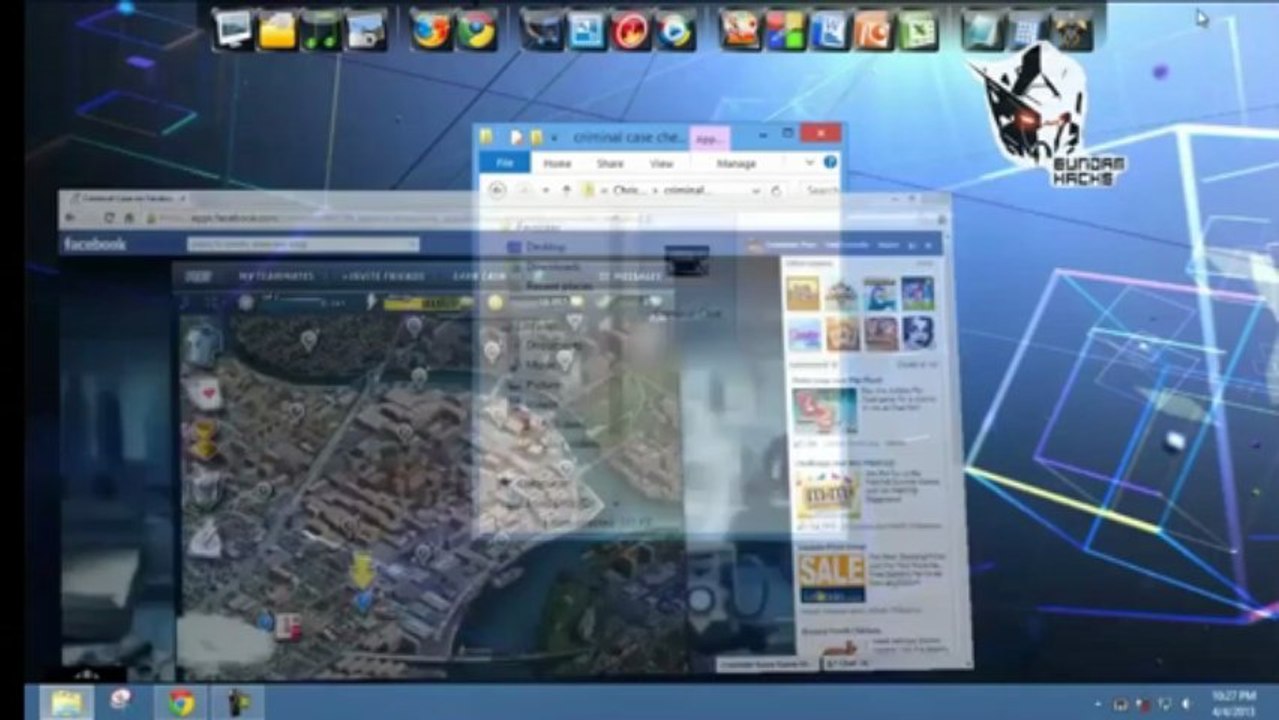
Task: Launch Windows Media Player from dock
Action: pos(676,30)
